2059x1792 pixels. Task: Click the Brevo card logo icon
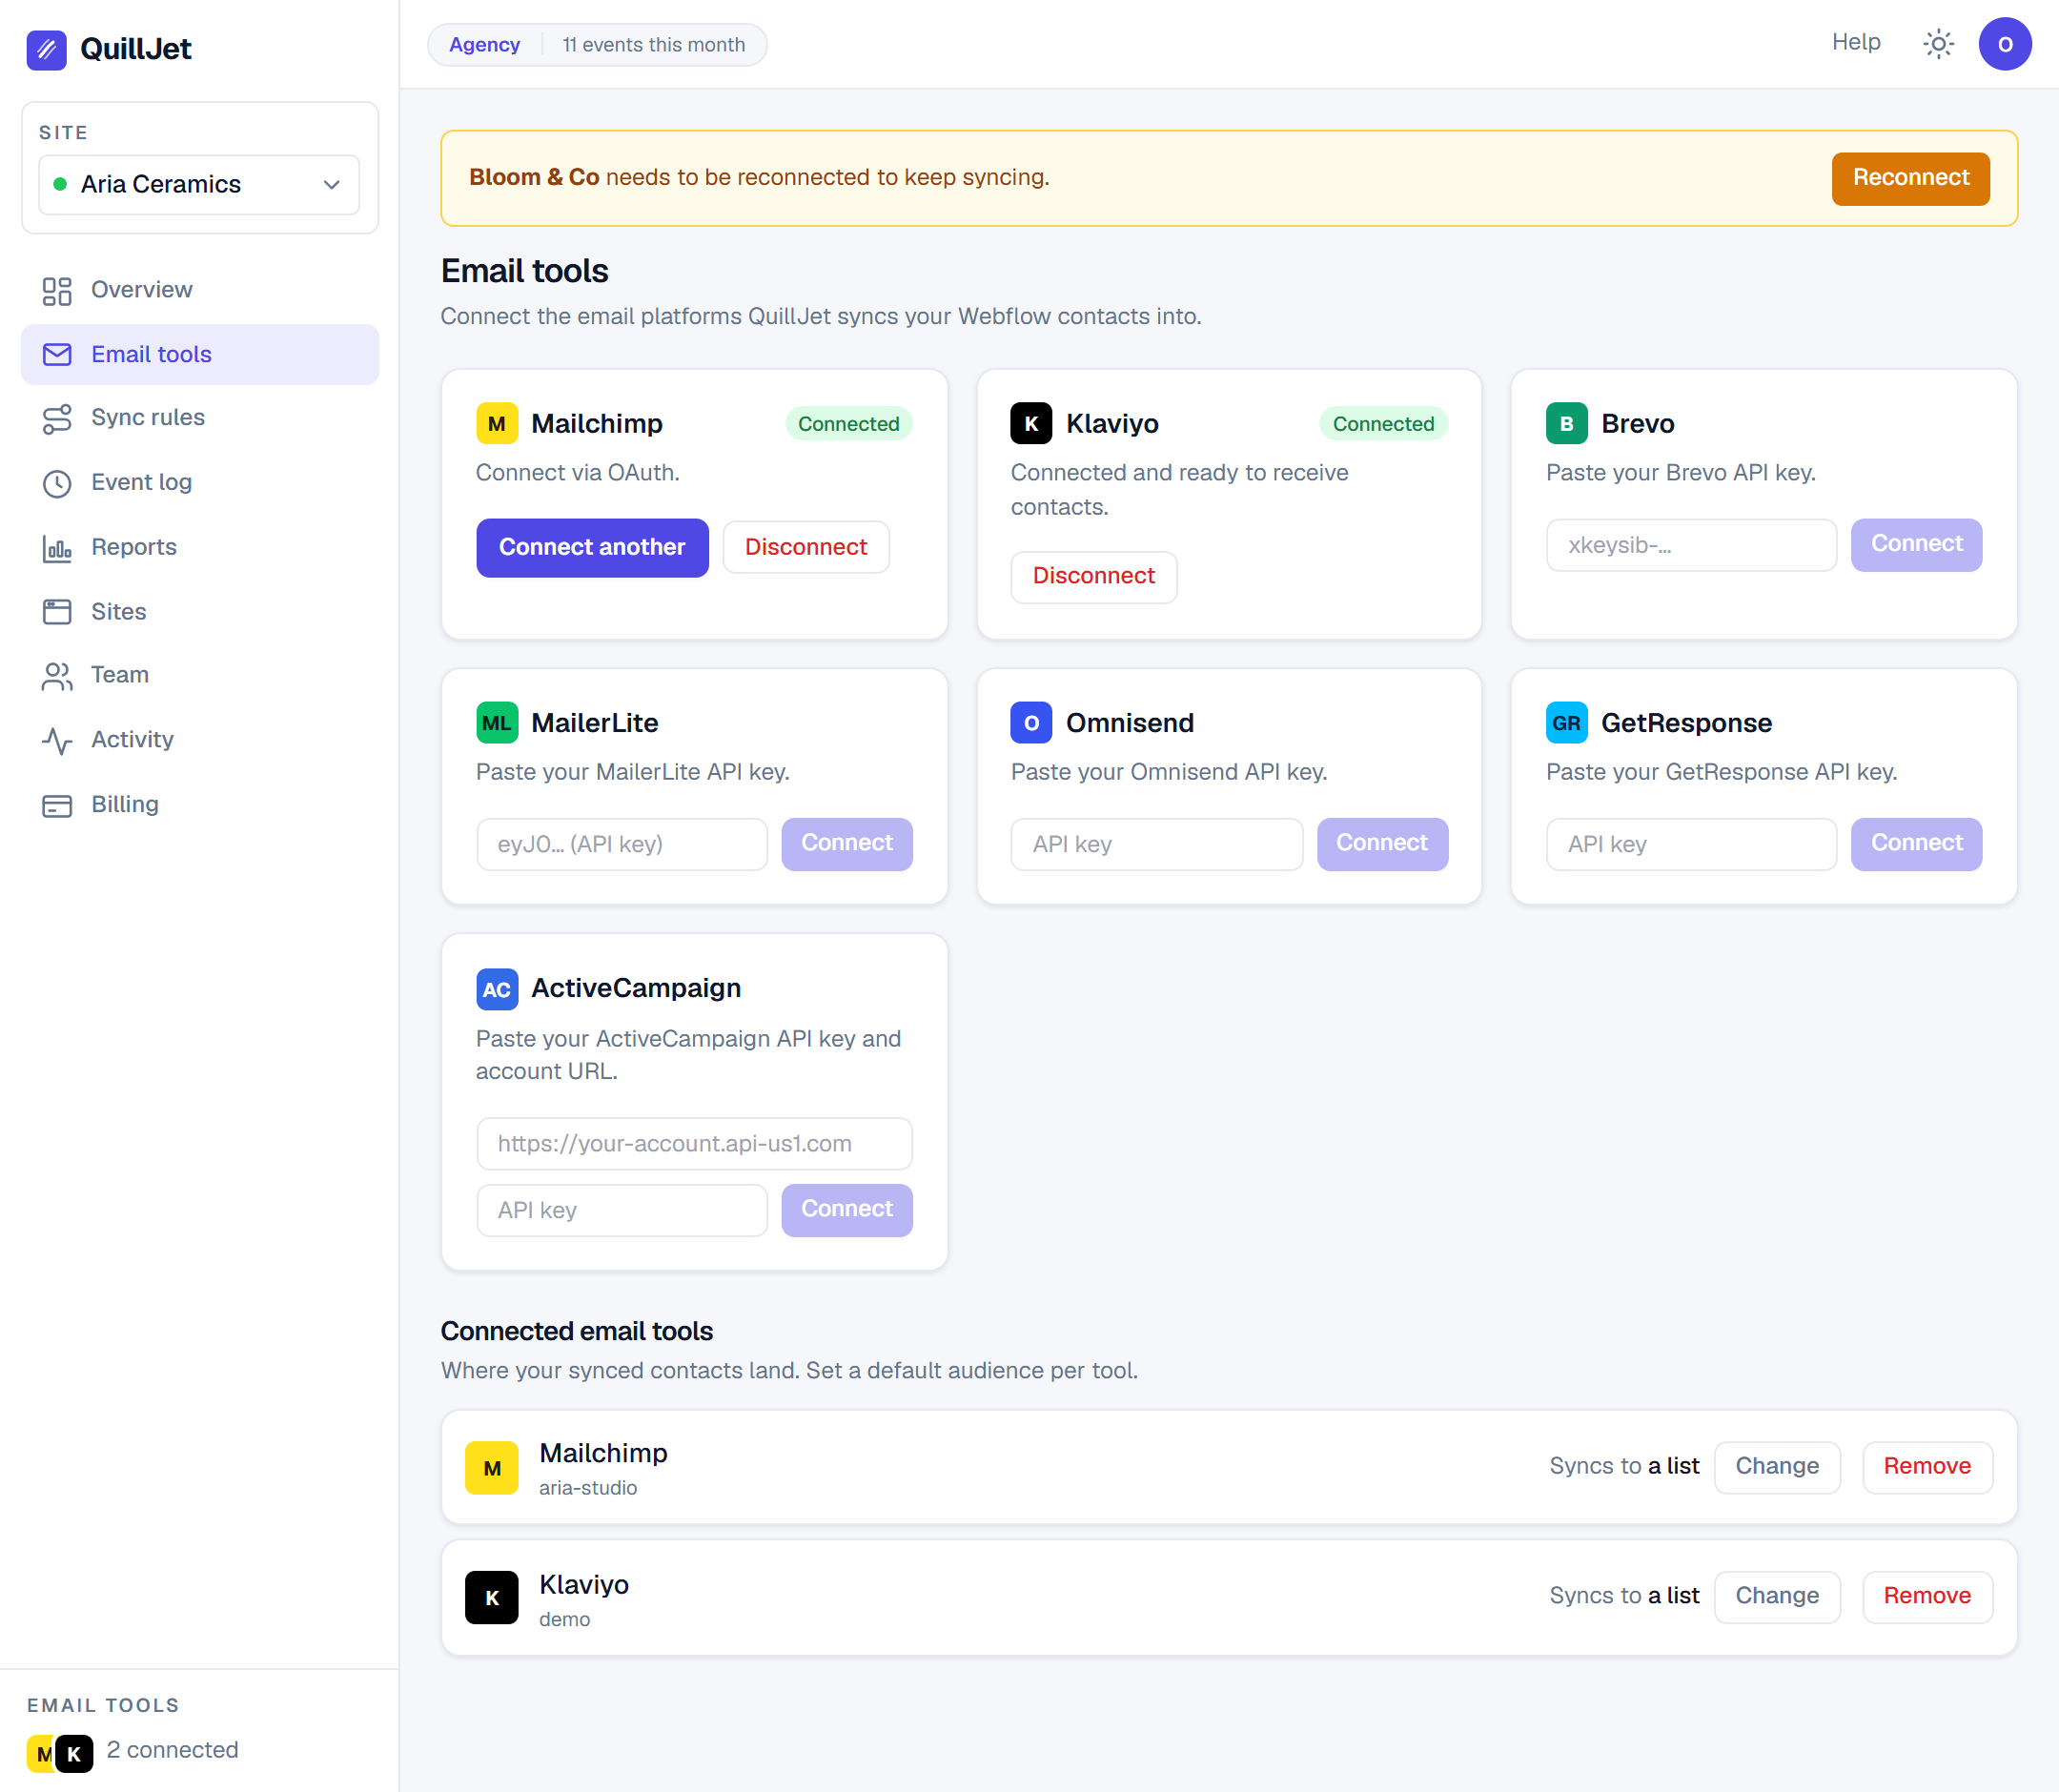pos(1566,423)
